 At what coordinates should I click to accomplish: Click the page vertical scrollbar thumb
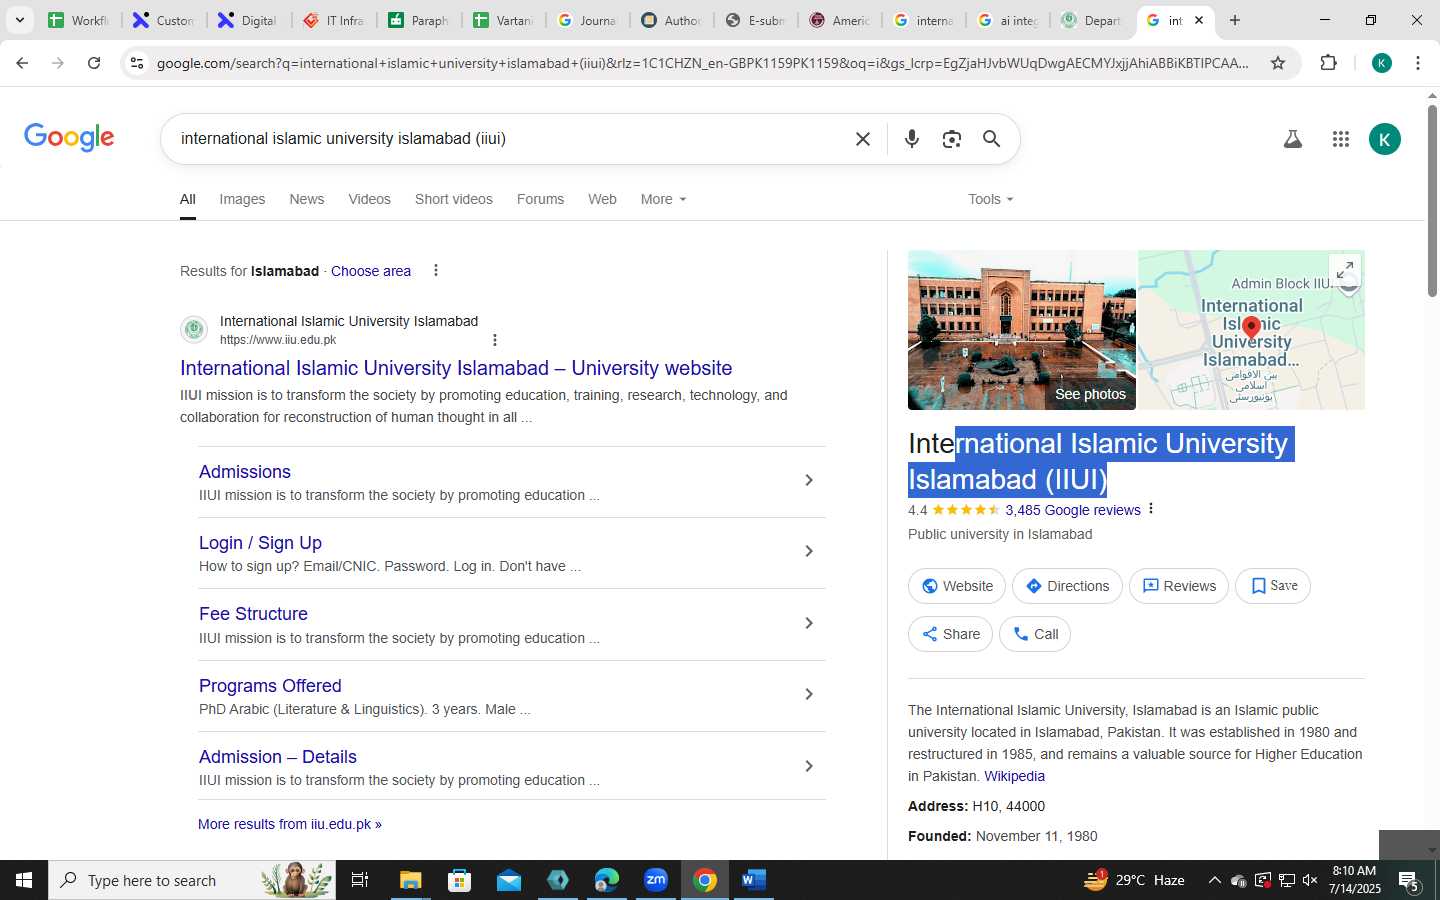click(x=1431, y=200)
